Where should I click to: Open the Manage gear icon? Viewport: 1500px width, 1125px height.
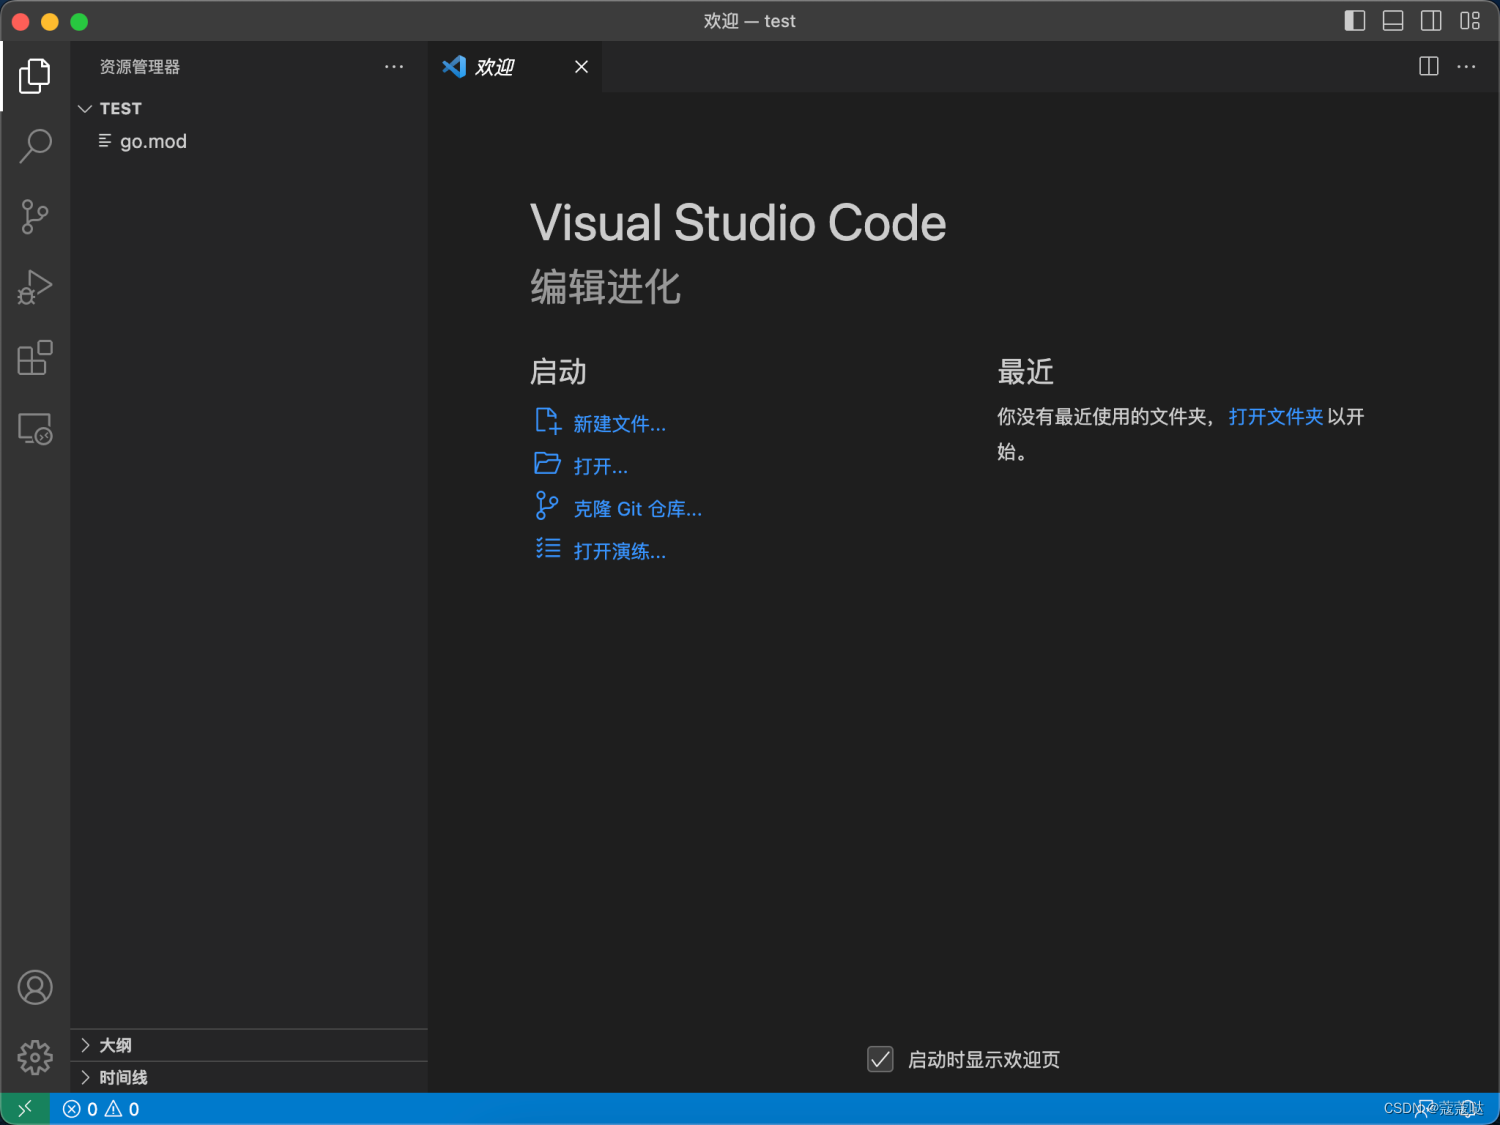[35, 1057]
